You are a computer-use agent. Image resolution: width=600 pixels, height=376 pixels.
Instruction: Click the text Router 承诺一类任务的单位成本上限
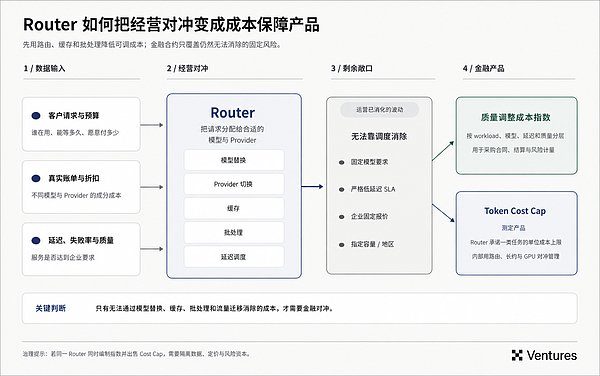pos(515,243)
